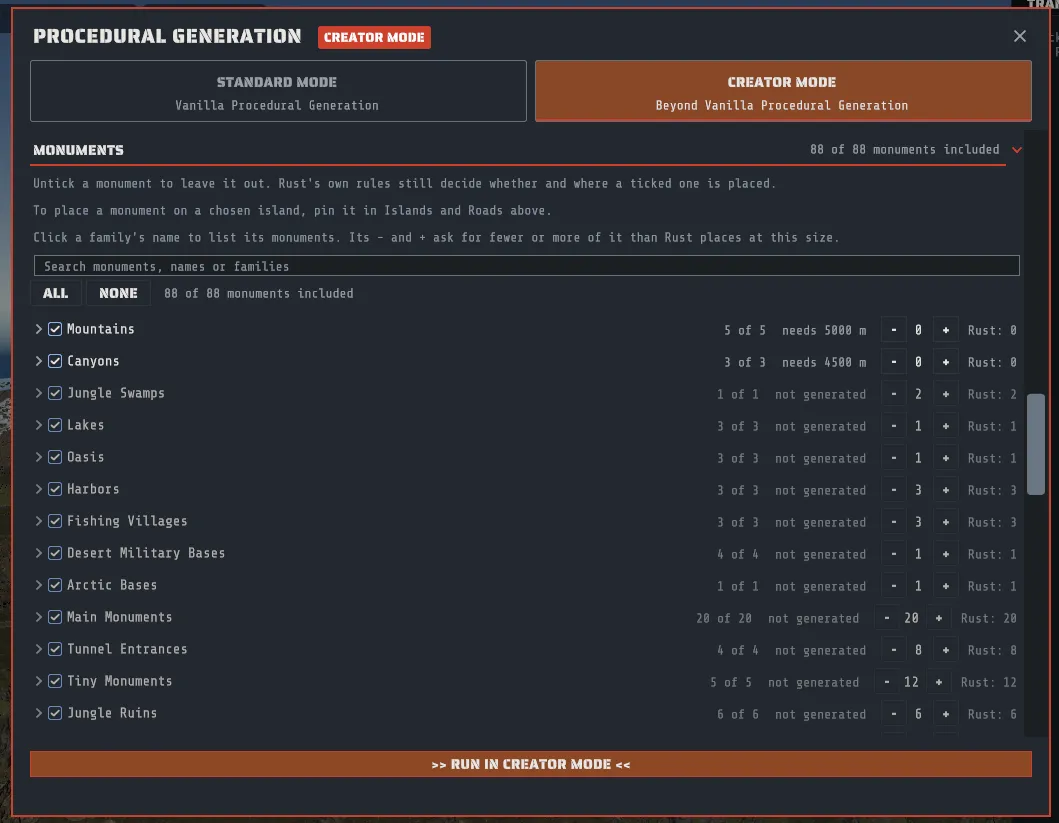Untick the Lakes checkbox
Viewport: 1059px width, 823px height.
55,425
